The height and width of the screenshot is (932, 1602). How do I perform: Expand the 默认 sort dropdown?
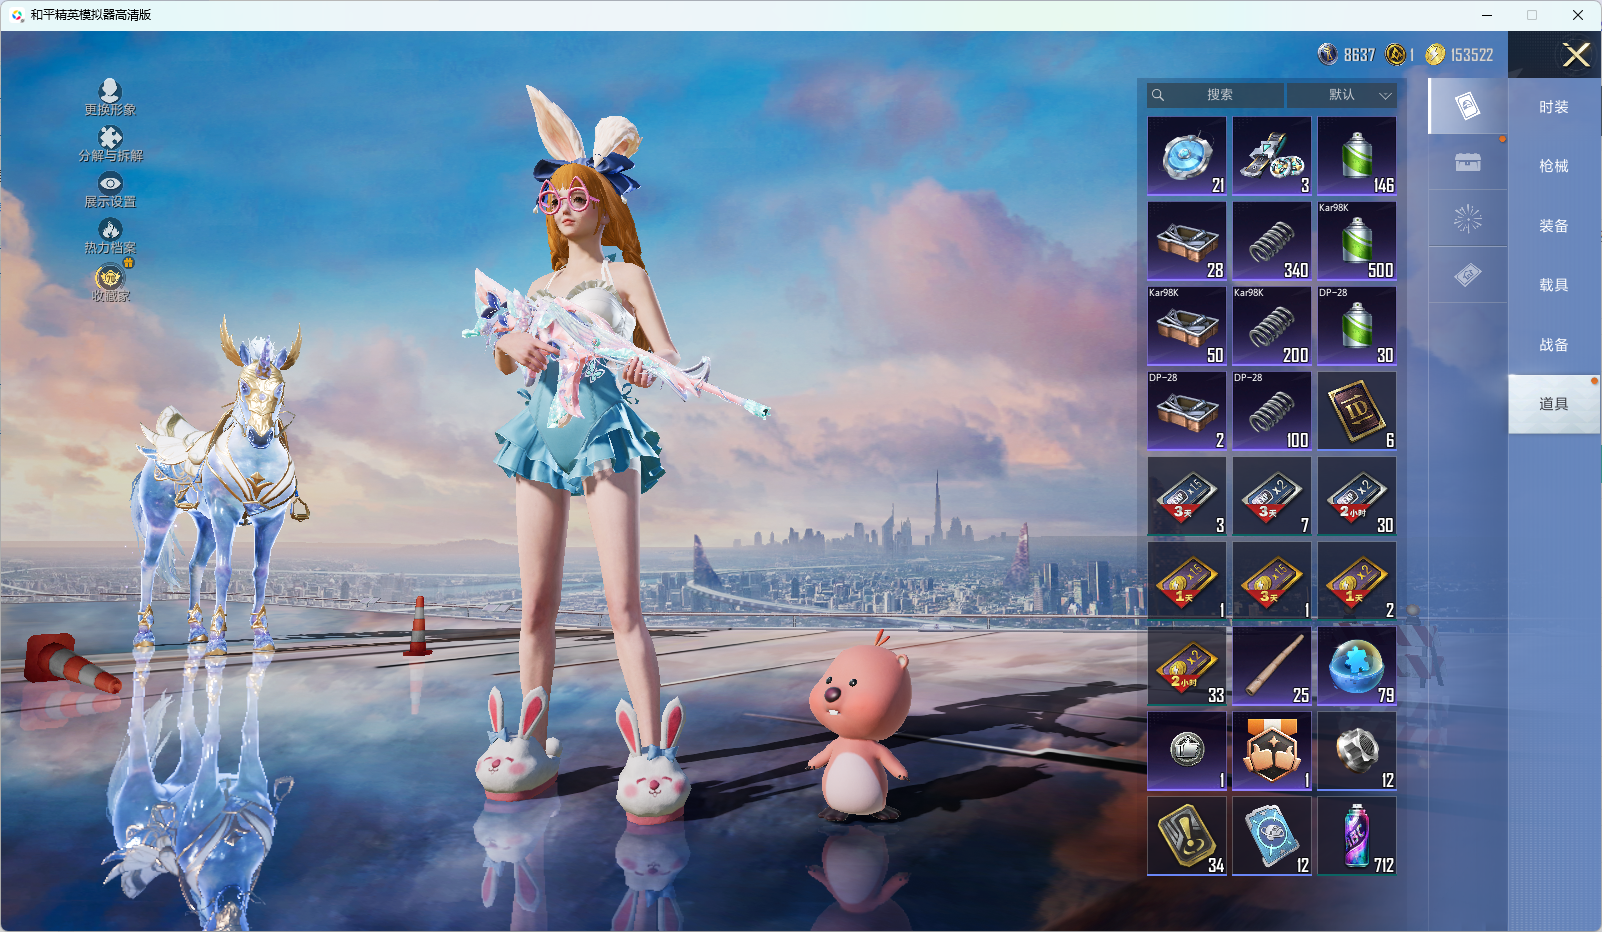[1341, 95]
